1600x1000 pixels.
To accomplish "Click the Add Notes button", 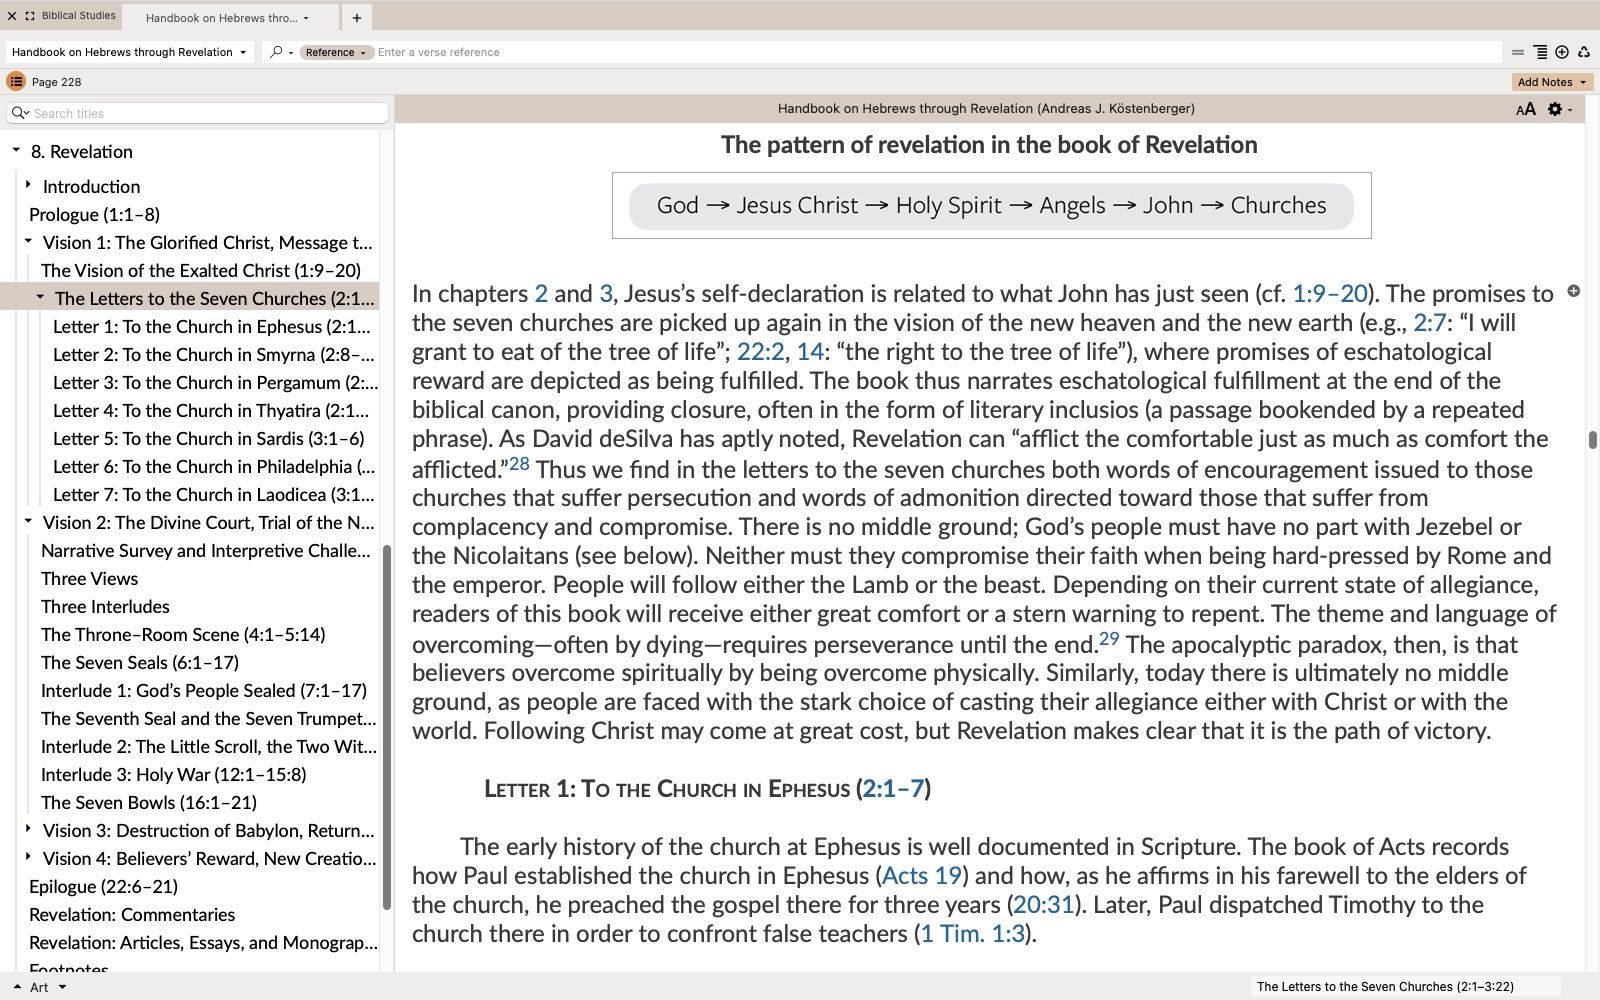I will pyautogui.click(x=1551, y=82).
